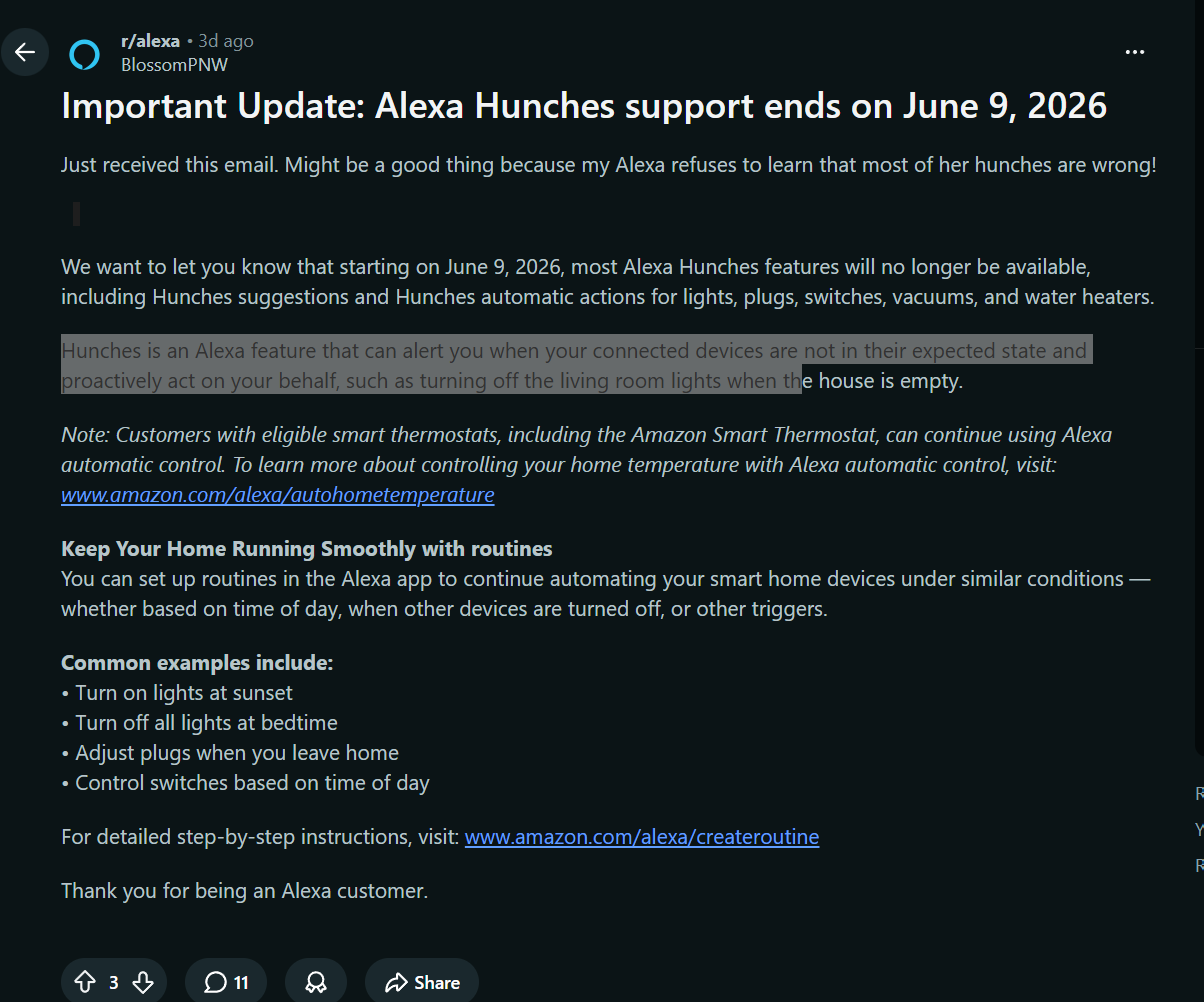Downvote the Alexa Hunches post

coord(143,983)
